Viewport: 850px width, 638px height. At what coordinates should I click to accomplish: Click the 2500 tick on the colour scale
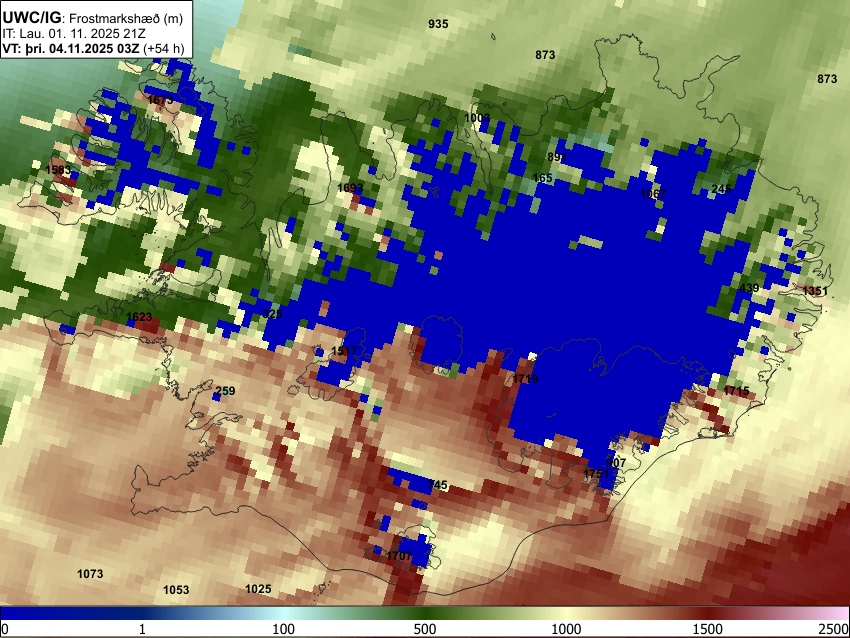[x=834, y=629]
